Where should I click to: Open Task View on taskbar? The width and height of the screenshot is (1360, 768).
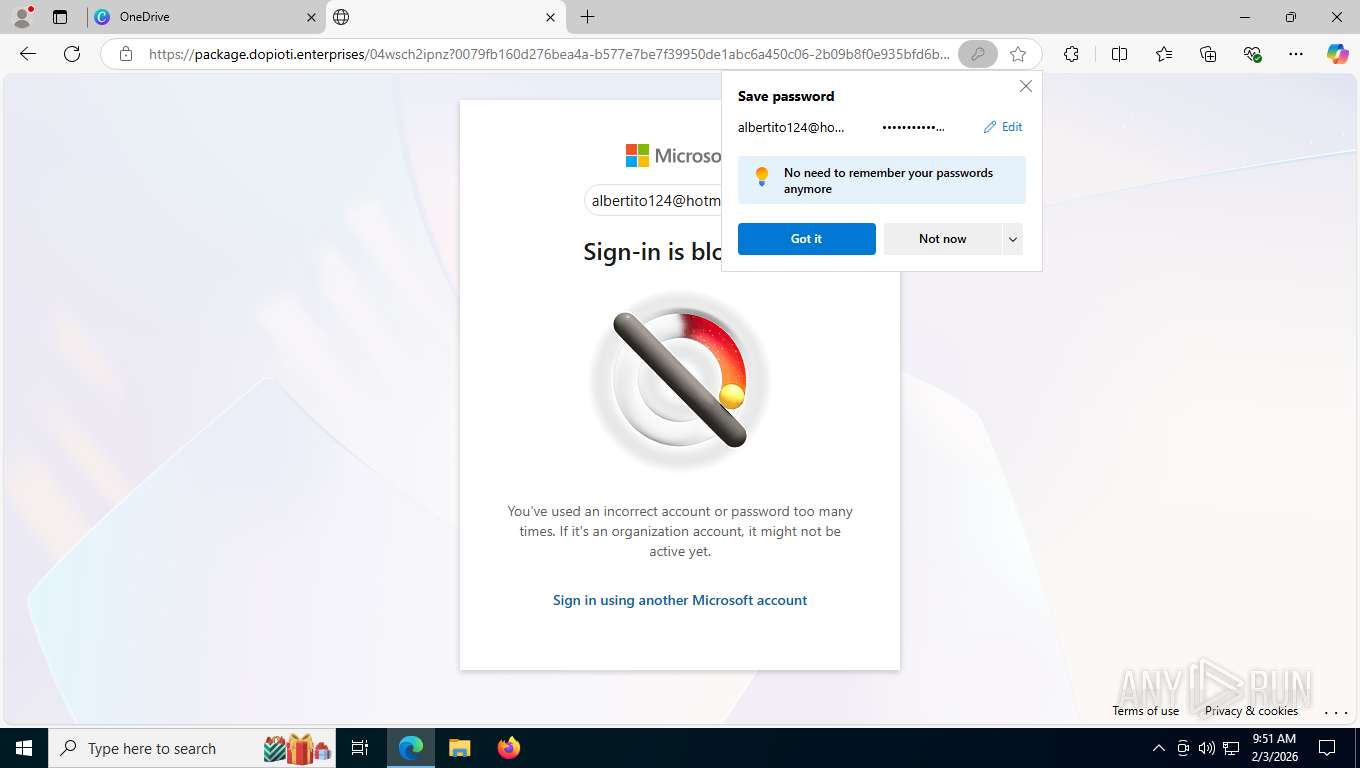tap(360, 748)
